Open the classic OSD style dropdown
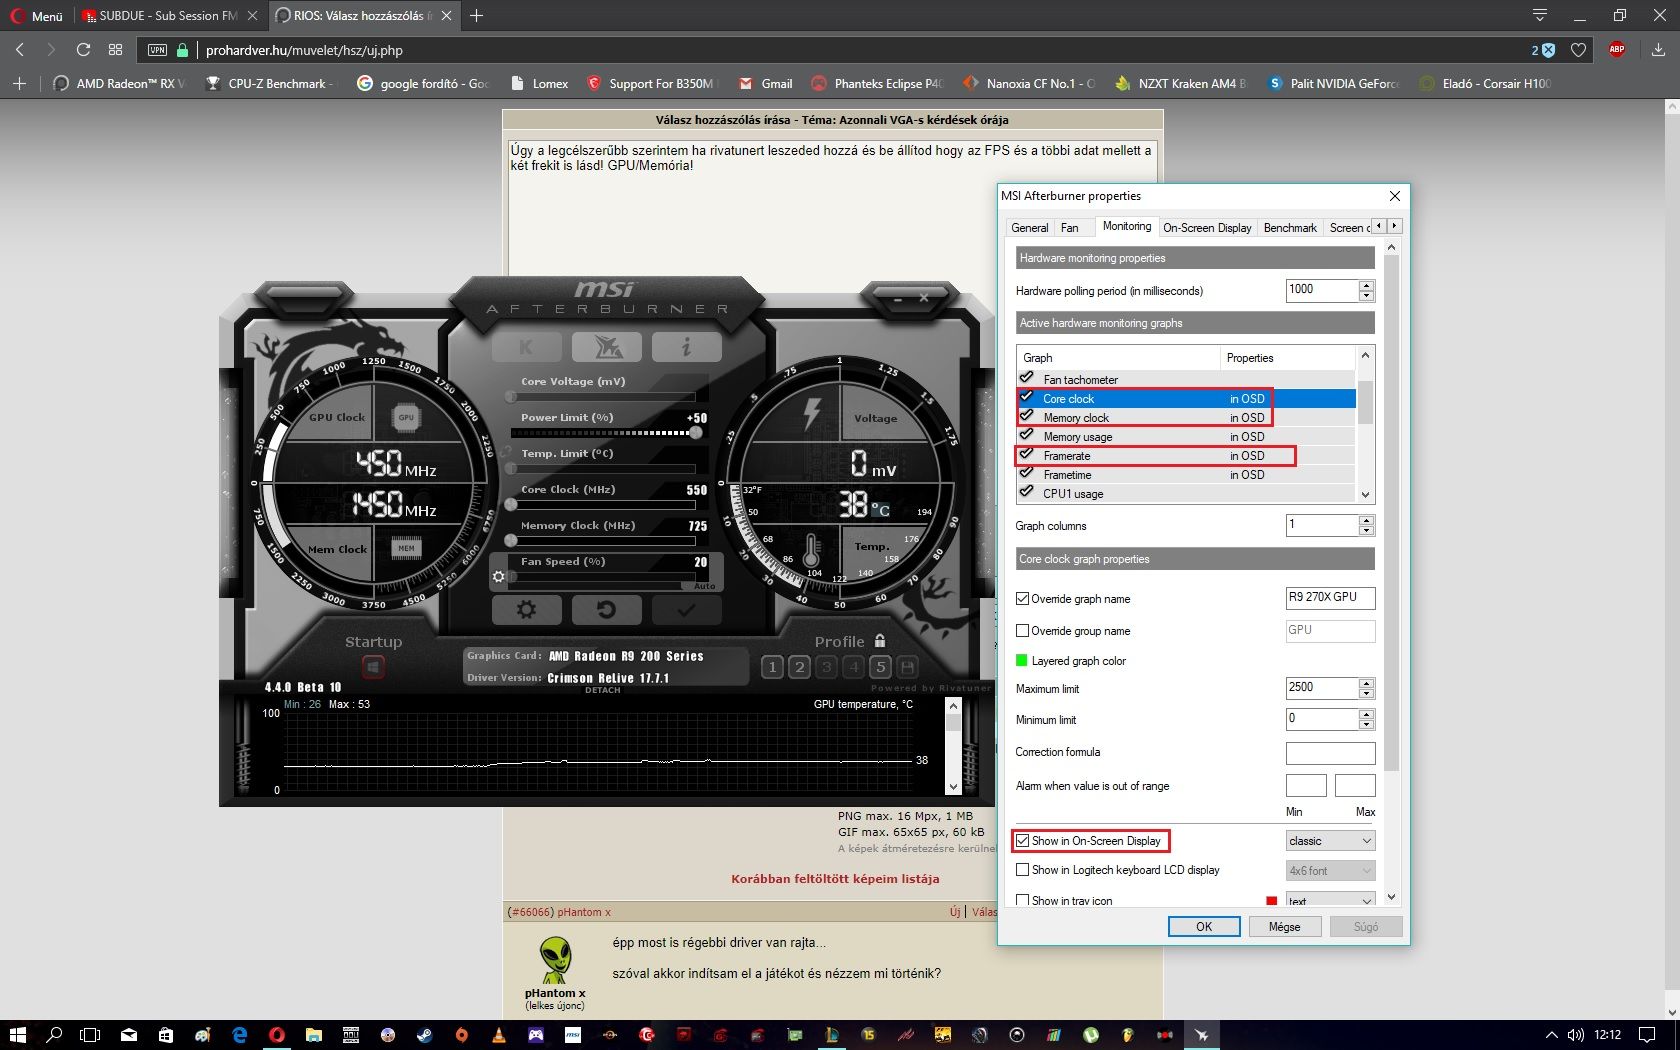This screenshot has width=1680, height=1050. point(1330,841)
